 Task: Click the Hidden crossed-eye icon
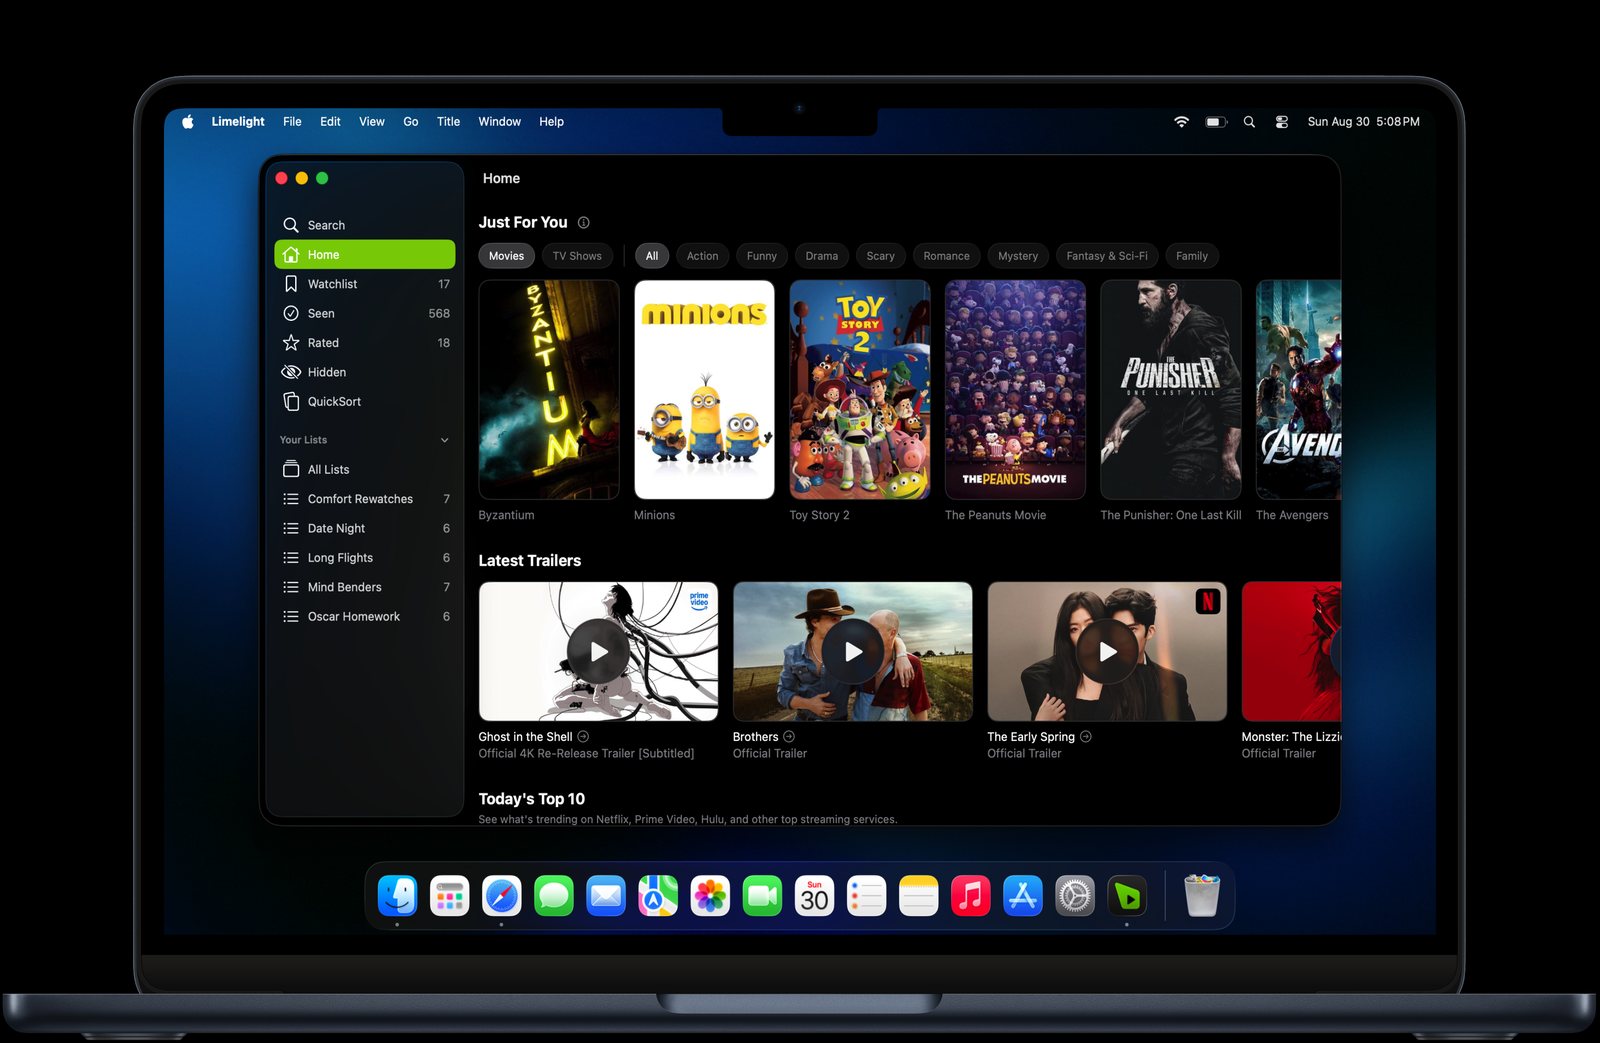(x=291, y=372)
